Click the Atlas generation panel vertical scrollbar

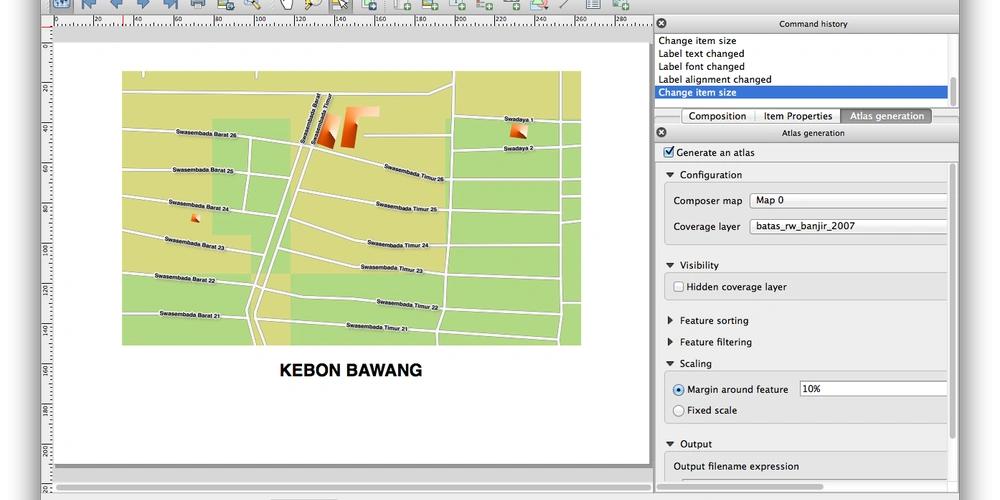pos(953,300)
